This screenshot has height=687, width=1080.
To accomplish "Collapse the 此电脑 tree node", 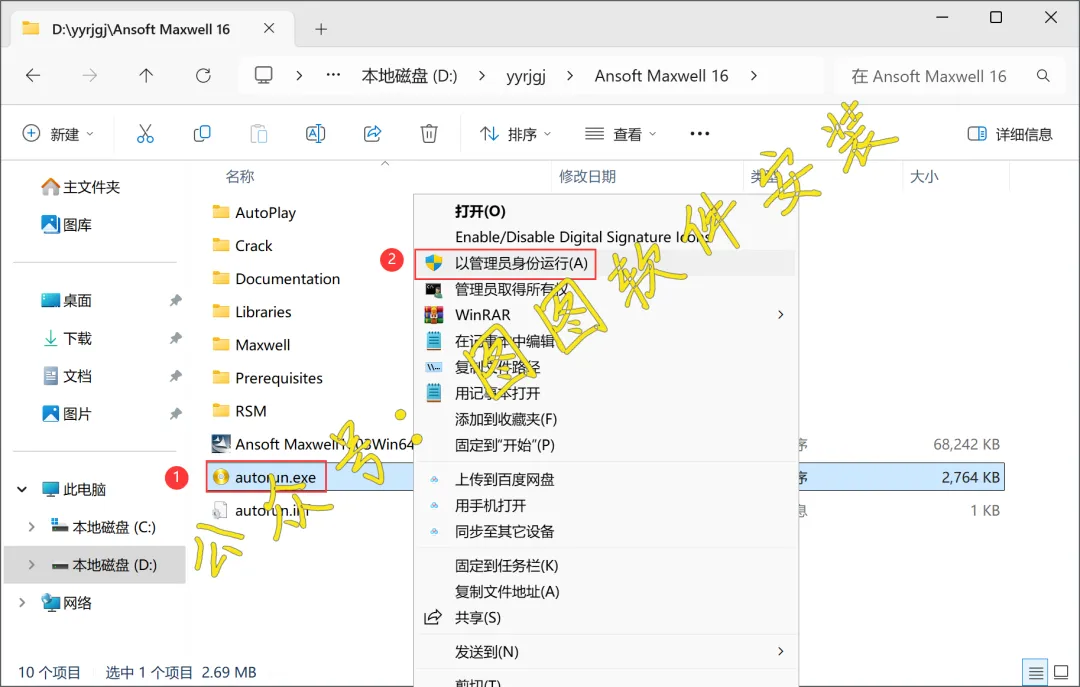I will 22,489.
